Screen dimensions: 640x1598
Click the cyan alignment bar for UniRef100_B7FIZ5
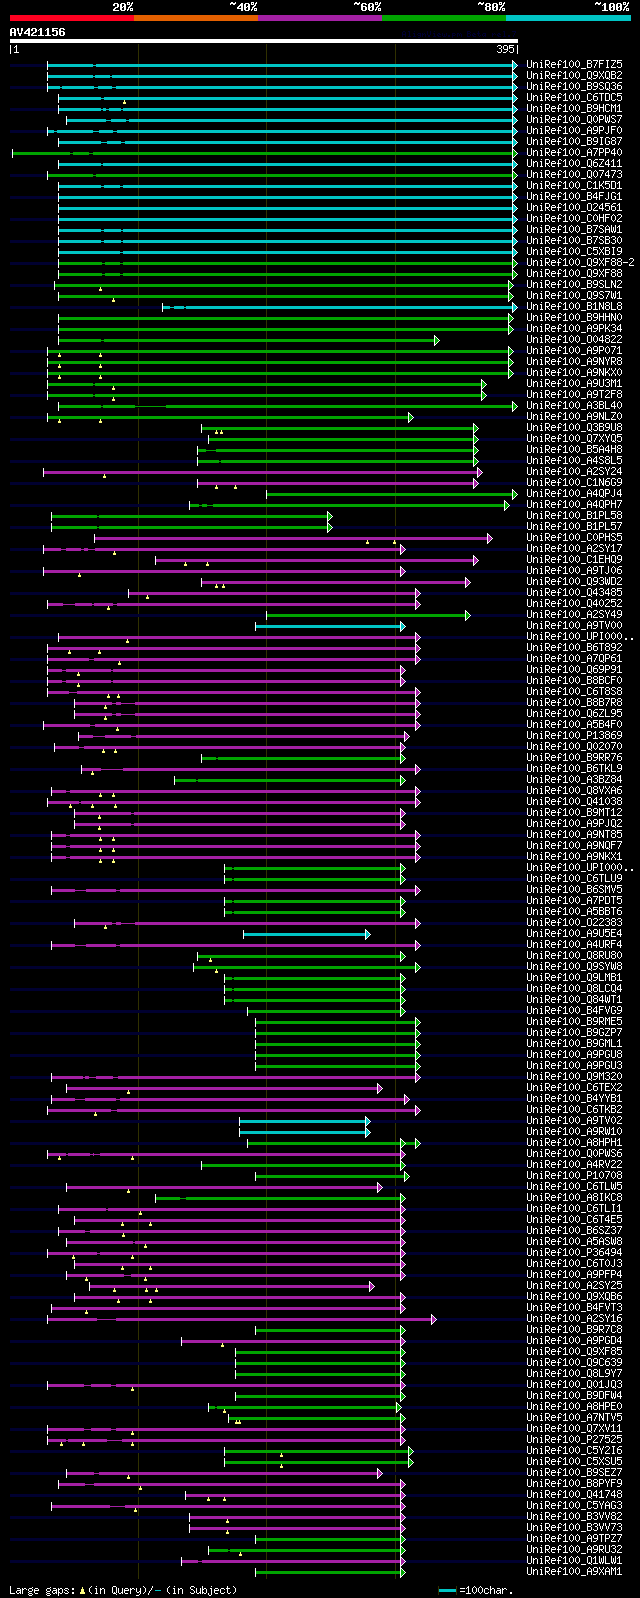tap(282, 65)
